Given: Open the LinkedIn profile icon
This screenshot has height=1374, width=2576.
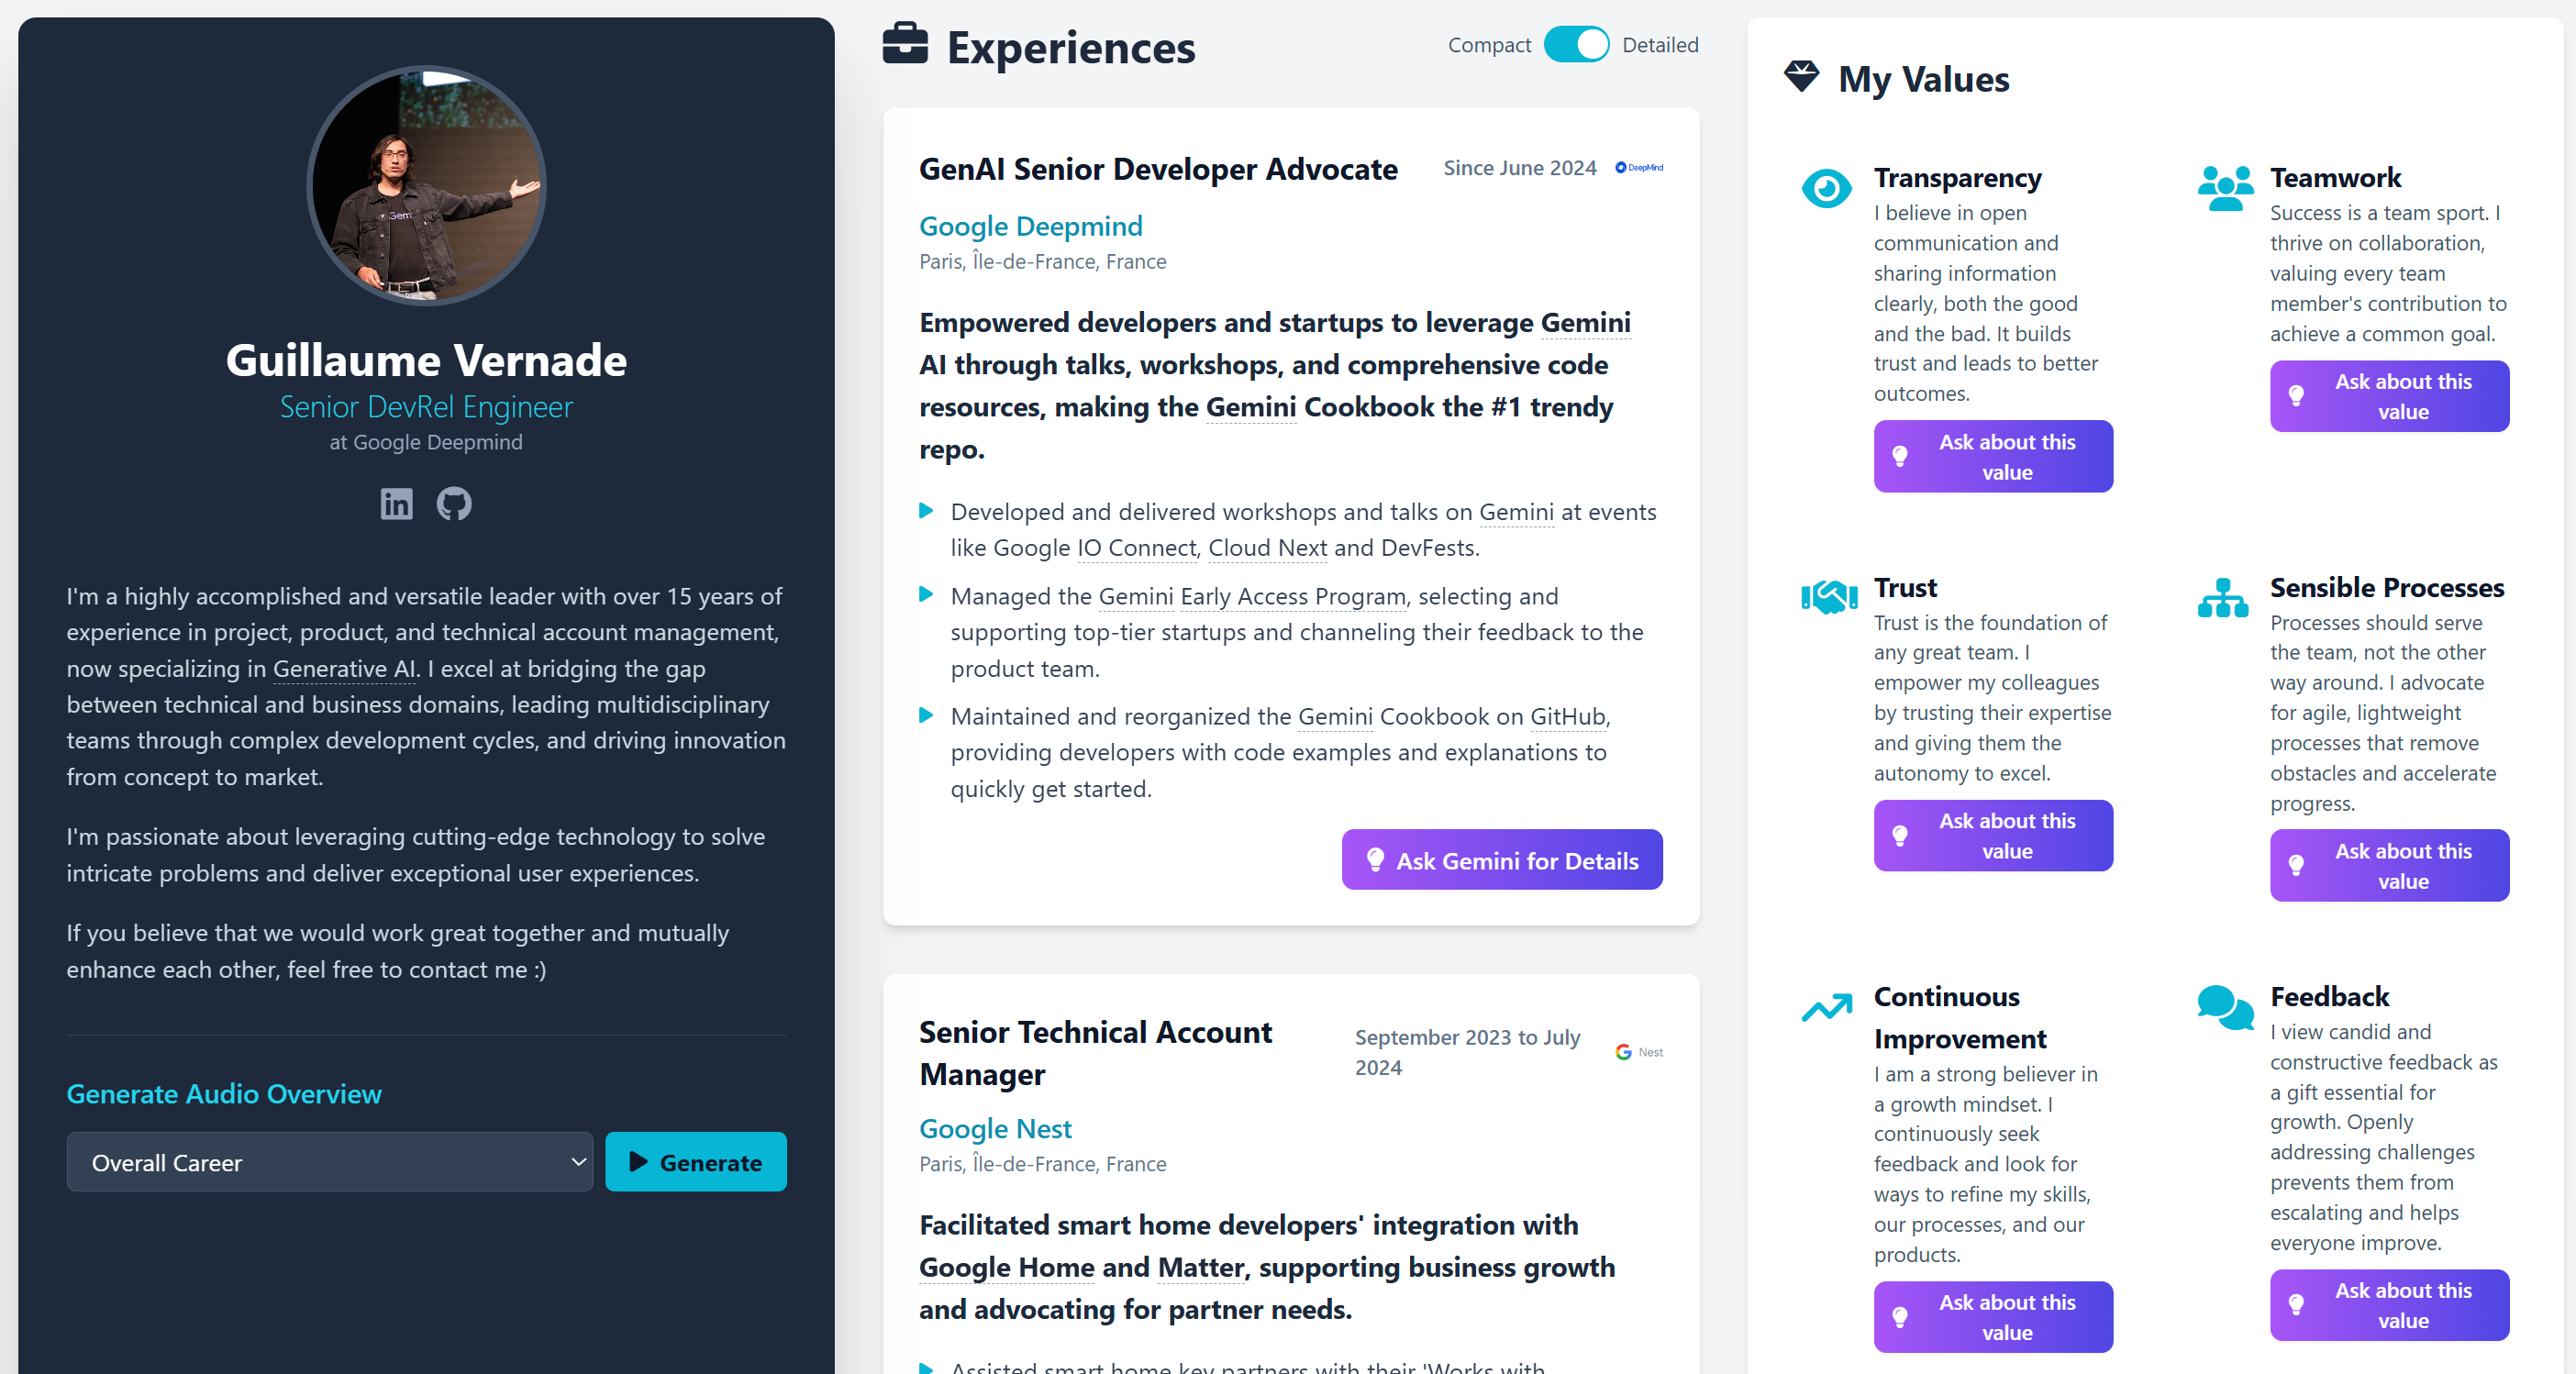Looking at the screenshot, I should 396,503.
